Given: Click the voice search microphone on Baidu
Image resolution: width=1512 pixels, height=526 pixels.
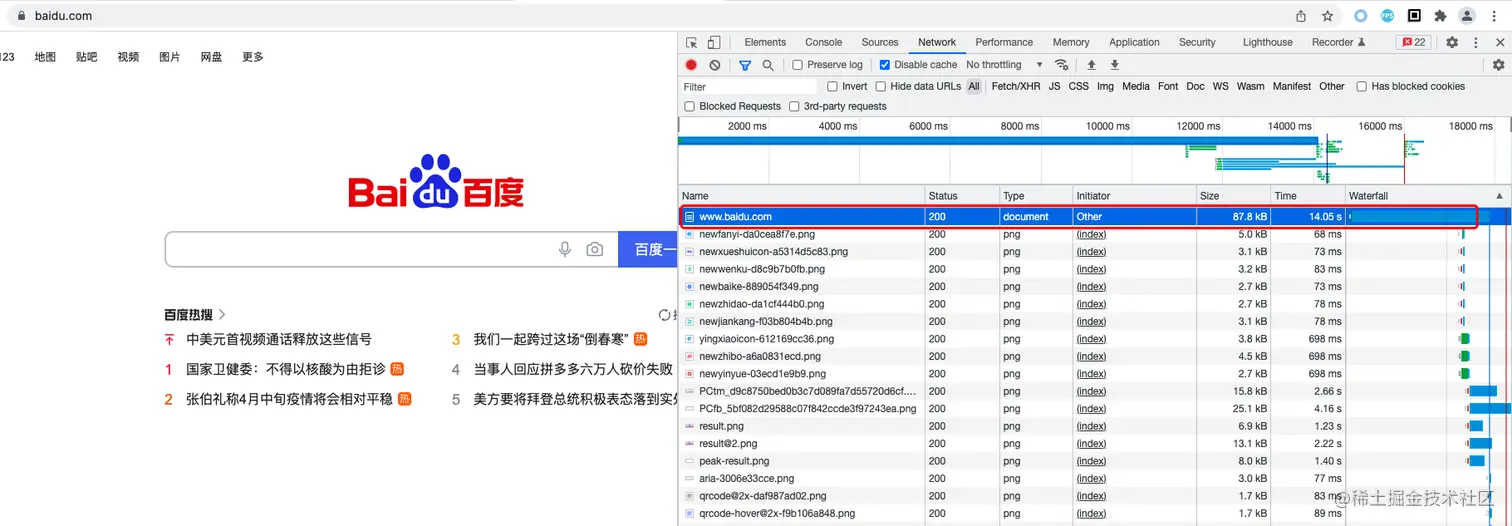Looking at the screenshot, I should click(565, 249).
